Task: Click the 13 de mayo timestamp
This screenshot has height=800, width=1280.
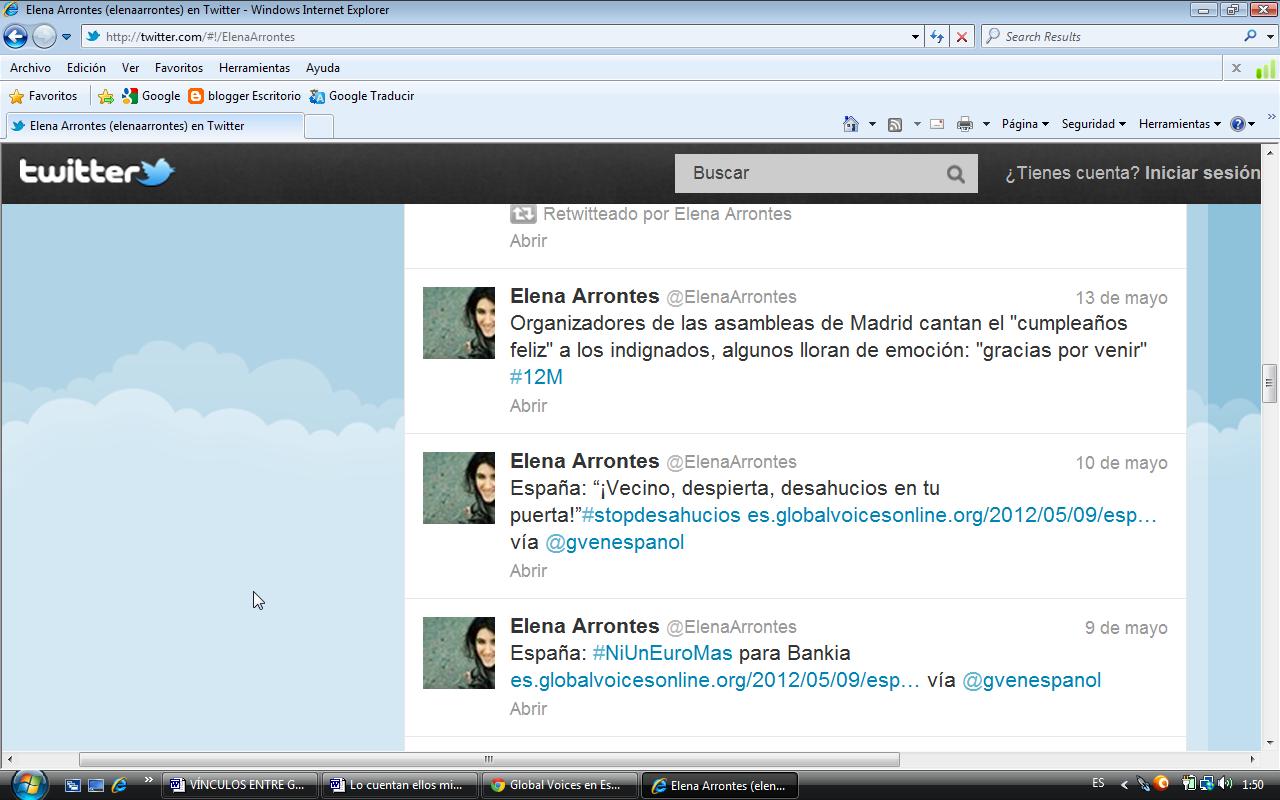Action: point(1121,298)
